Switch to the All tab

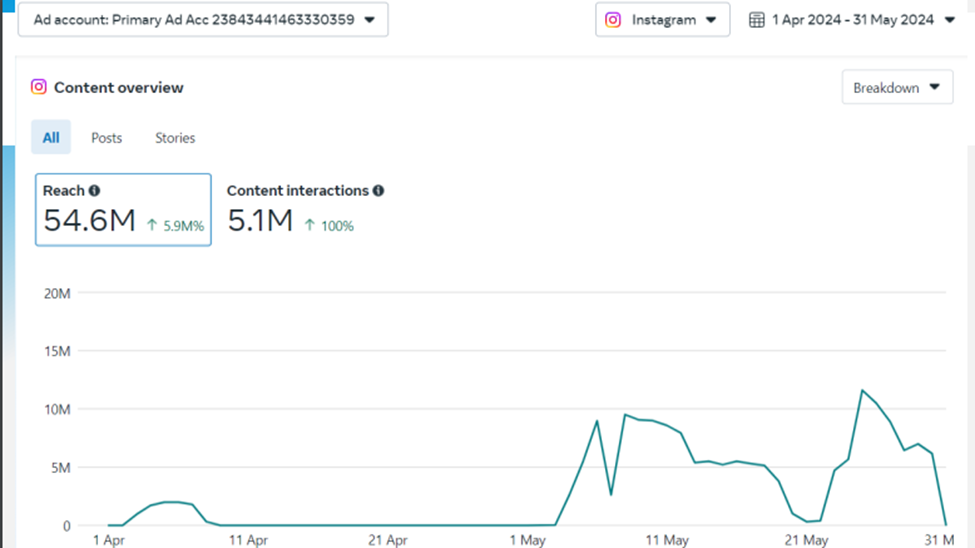tap(51, 138)
